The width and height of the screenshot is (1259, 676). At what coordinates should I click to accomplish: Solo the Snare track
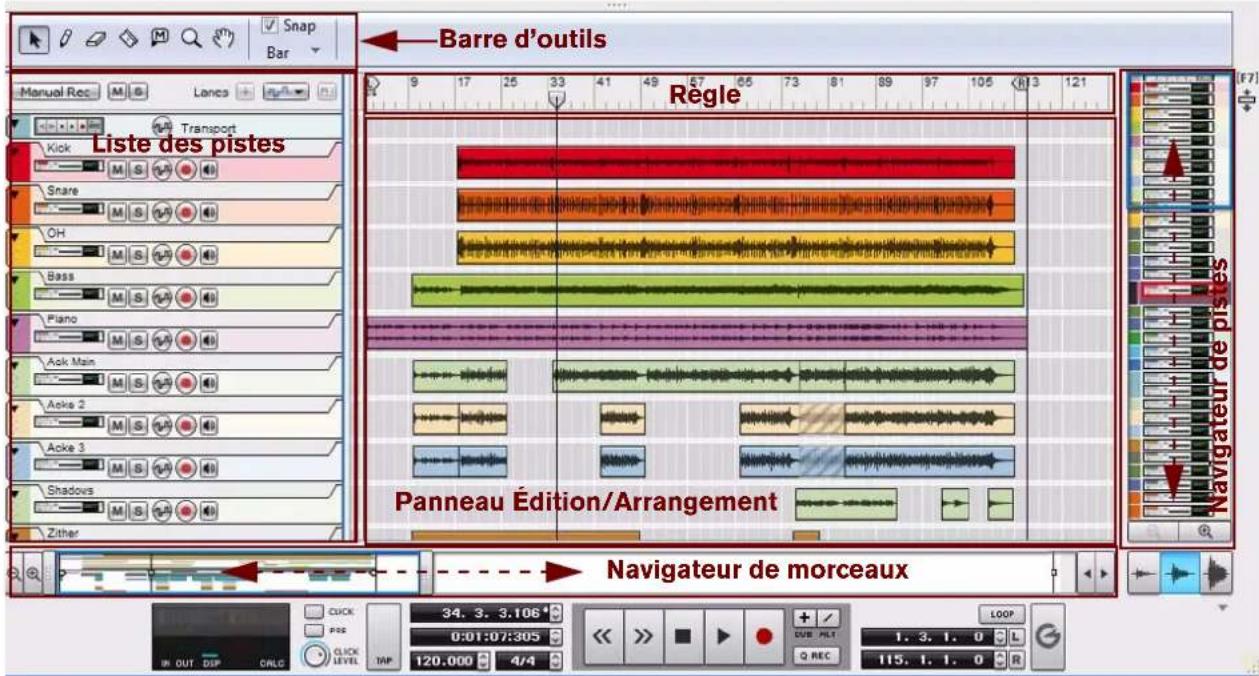click(139, 211)
